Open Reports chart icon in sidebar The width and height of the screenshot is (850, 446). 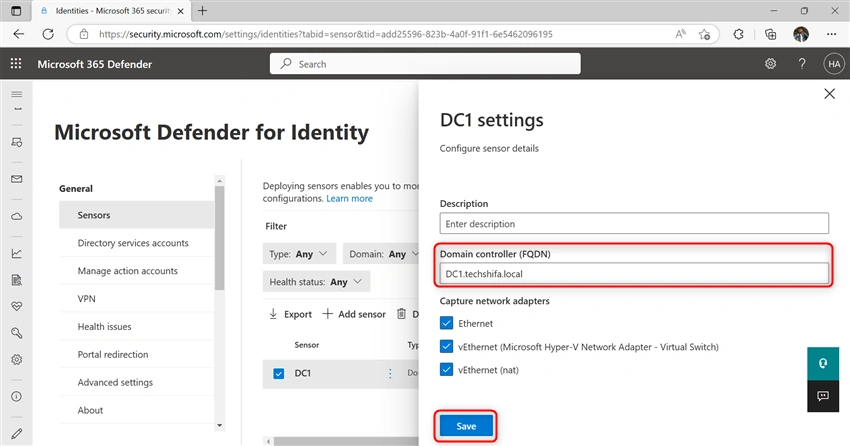17,253
